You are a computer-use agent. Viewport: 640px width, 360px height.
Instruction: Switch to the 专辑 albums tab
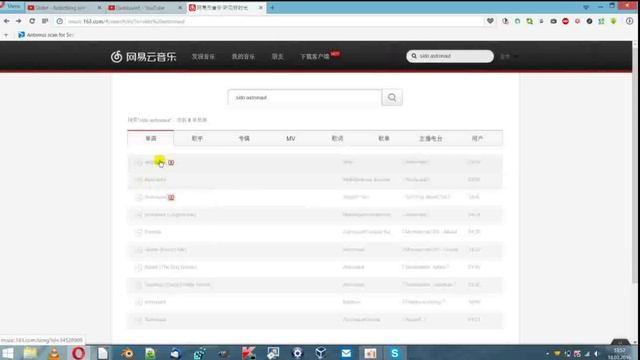point(244,138)
